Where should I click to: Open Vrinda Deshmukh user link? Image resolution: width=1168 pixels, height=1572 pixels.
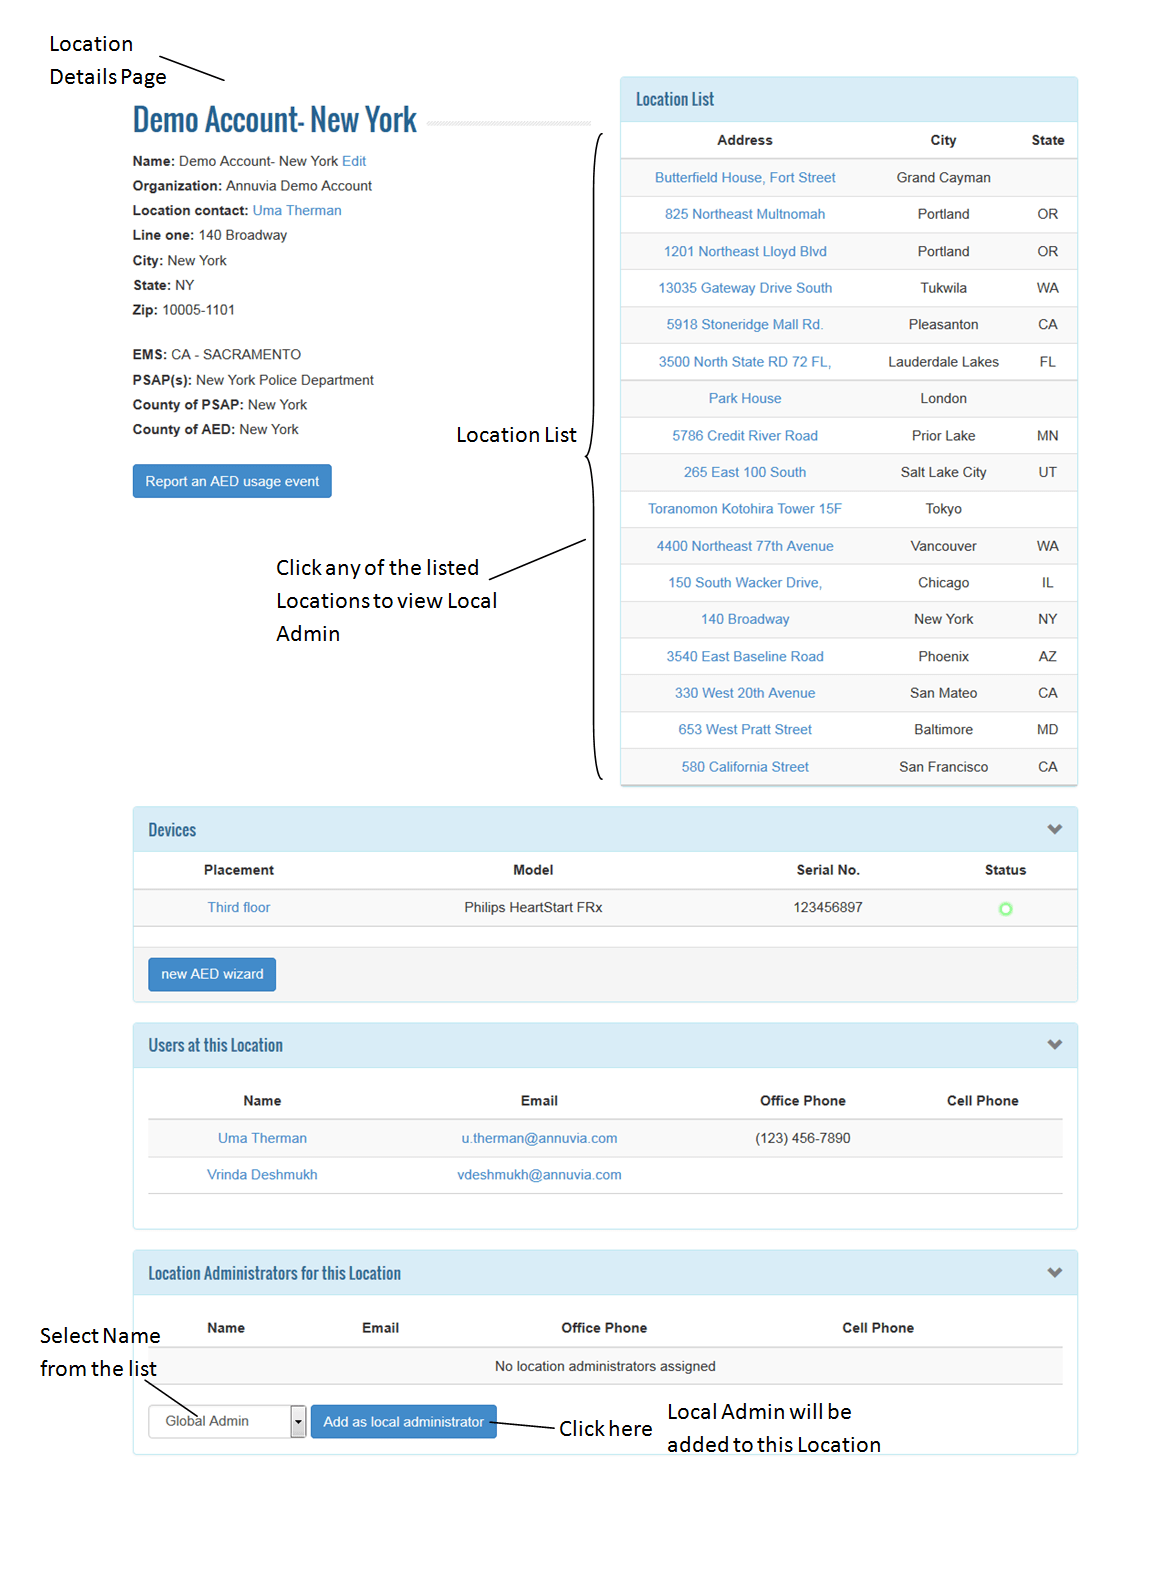click(x=262, y=1174)
